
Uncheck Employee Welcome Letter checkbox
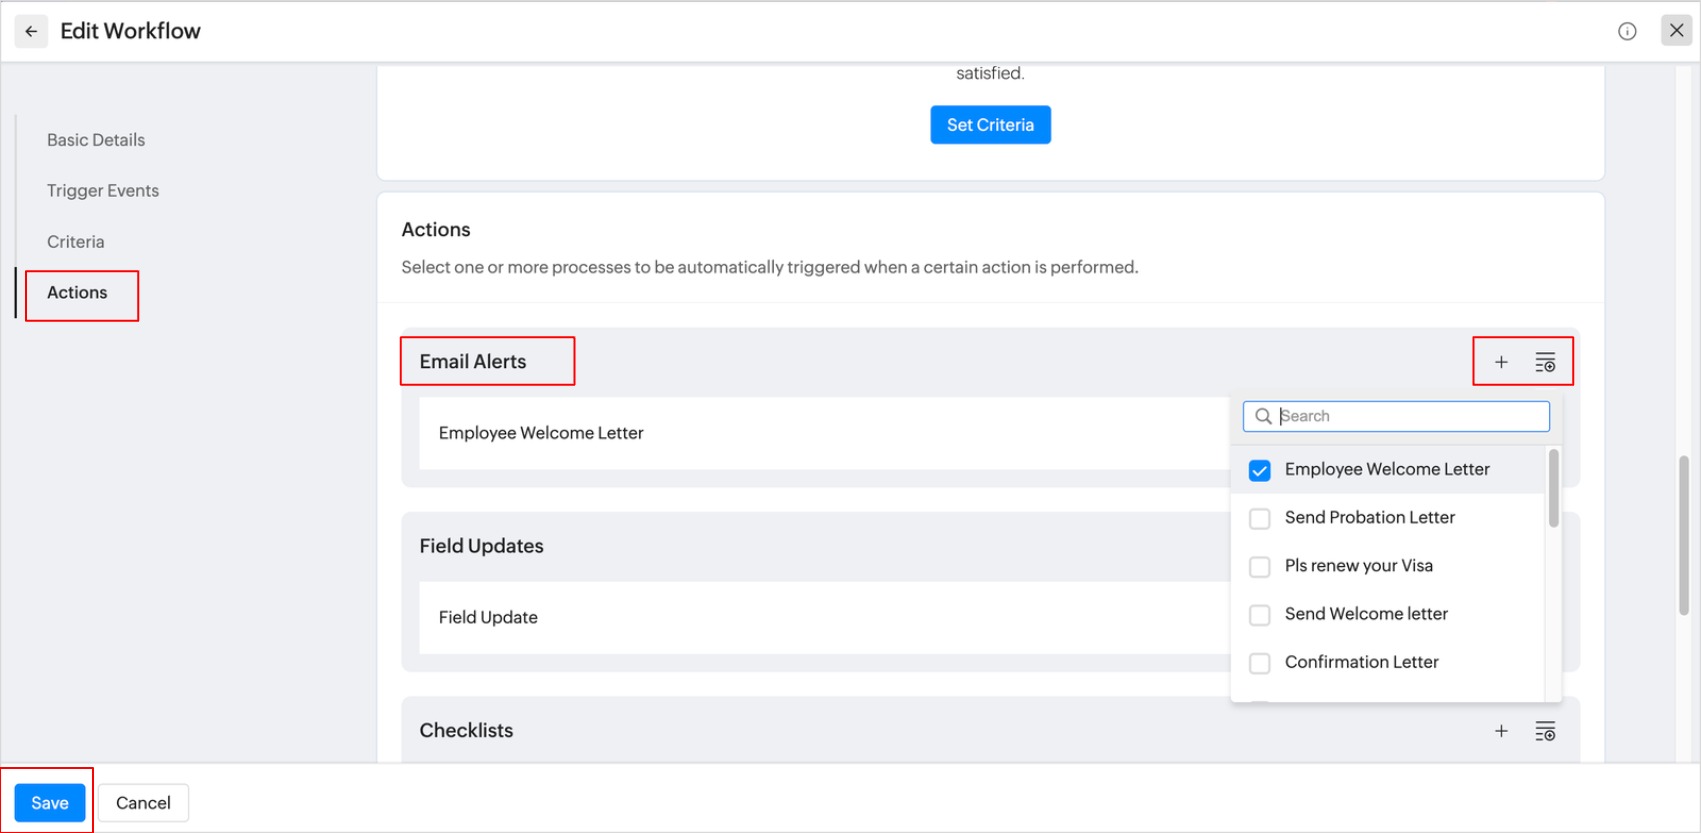tap(1260, 470)
